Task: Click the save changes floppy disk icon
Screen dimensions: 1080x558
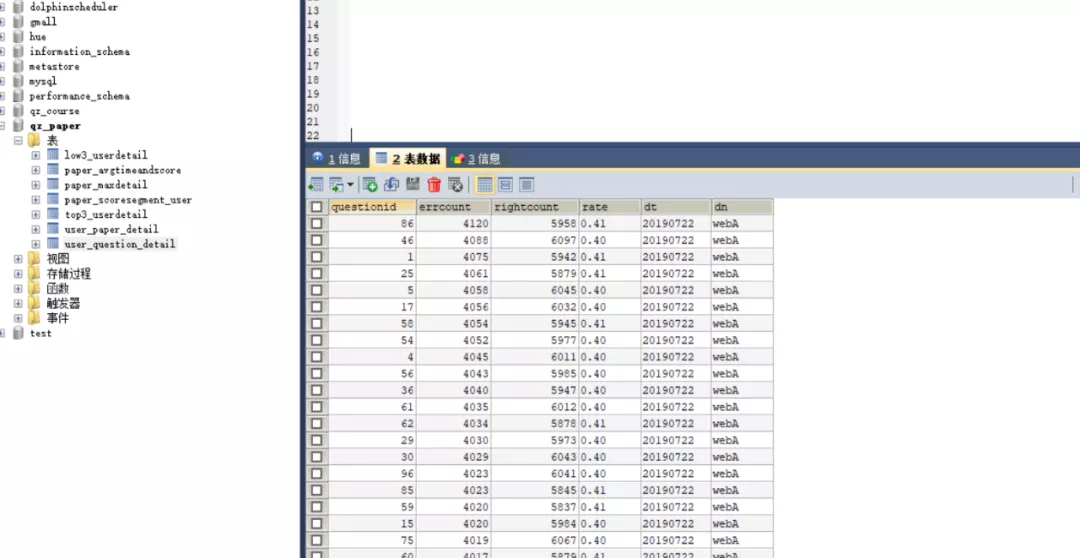Action: [x=412, y=184]
